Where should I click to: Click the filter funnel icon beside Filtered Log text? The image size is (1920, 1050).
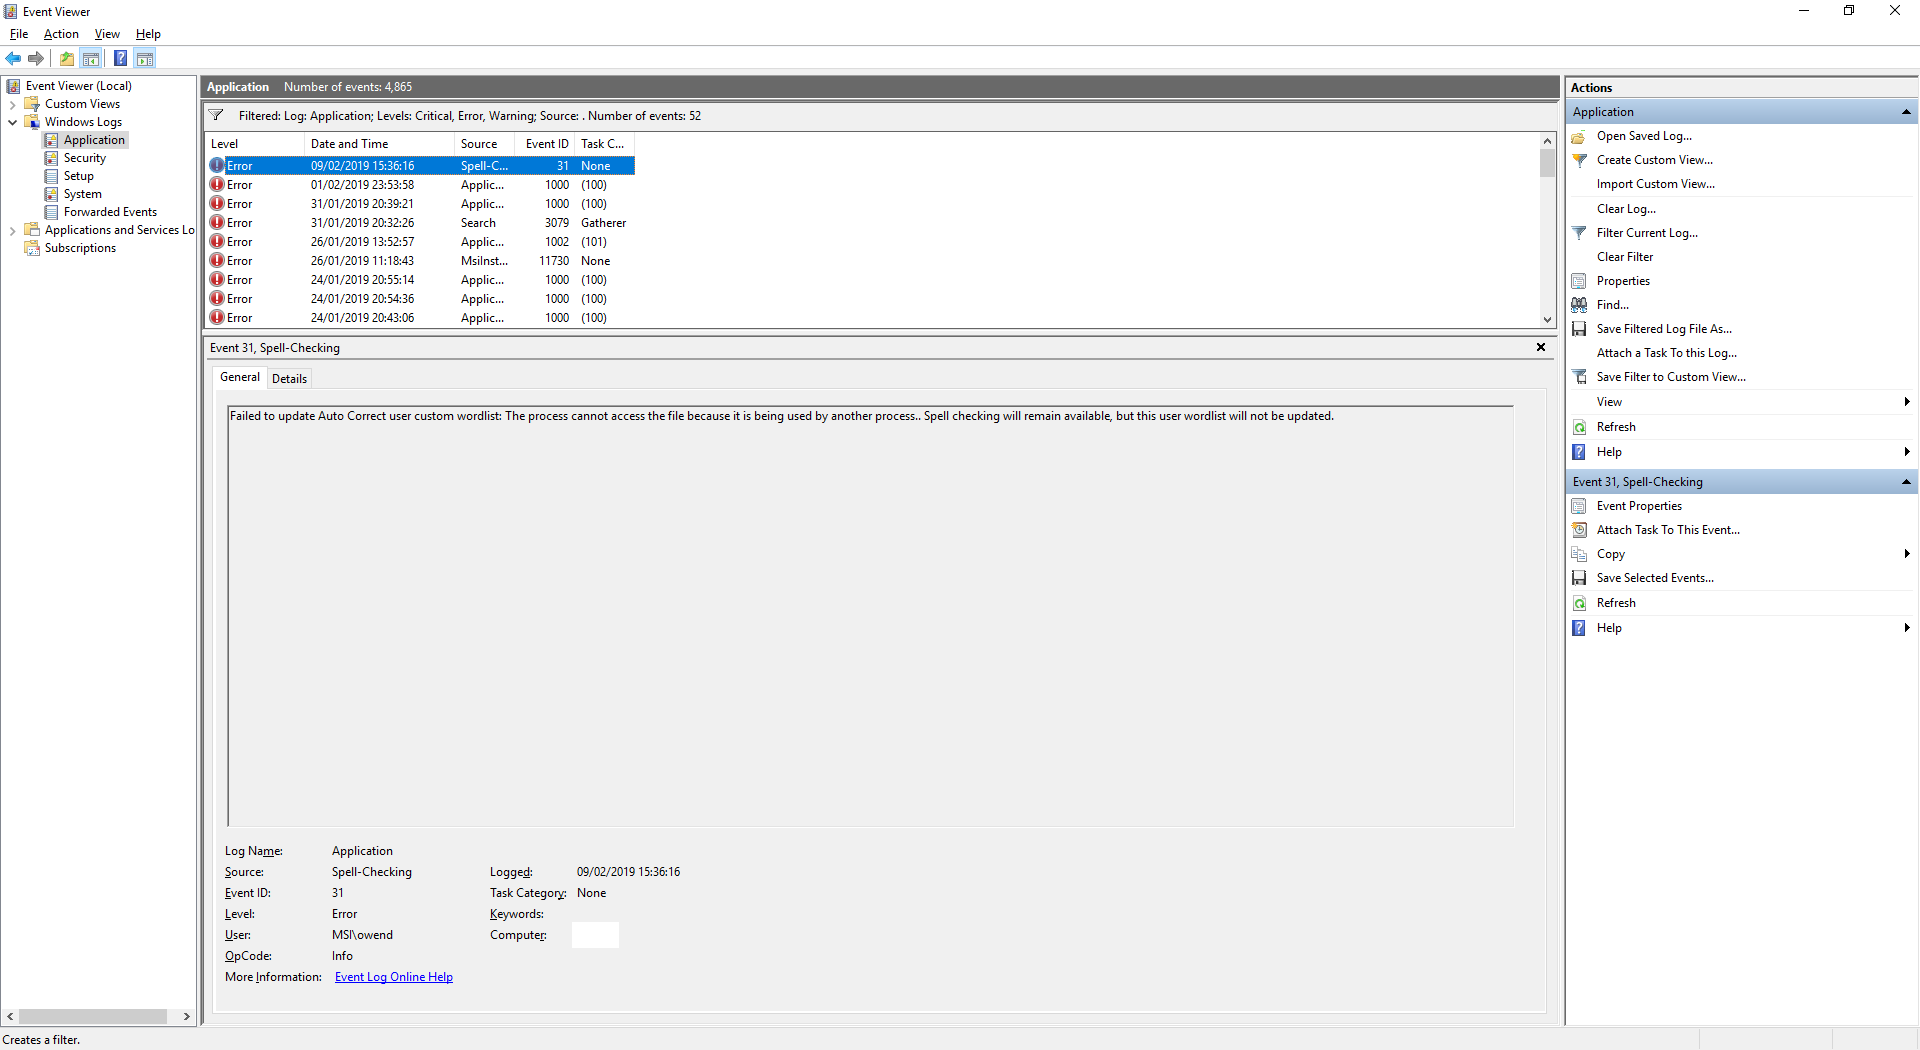pos(216,116)
